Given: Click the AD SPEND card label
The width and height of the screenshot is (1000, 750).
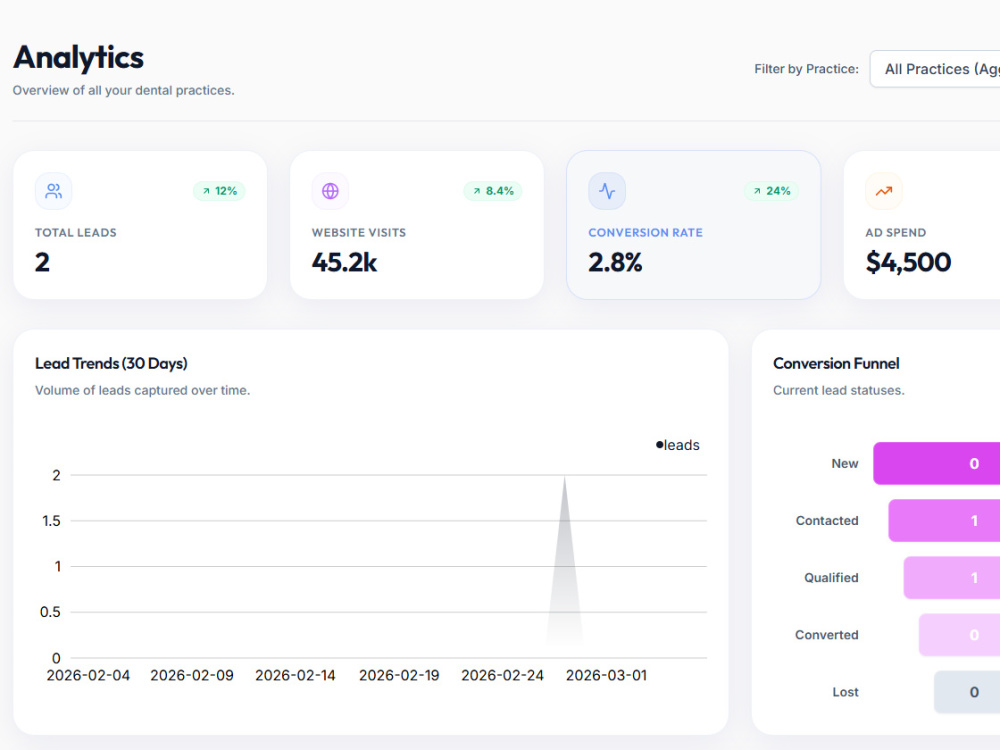Looking at the screenshot, I should 895,233.
